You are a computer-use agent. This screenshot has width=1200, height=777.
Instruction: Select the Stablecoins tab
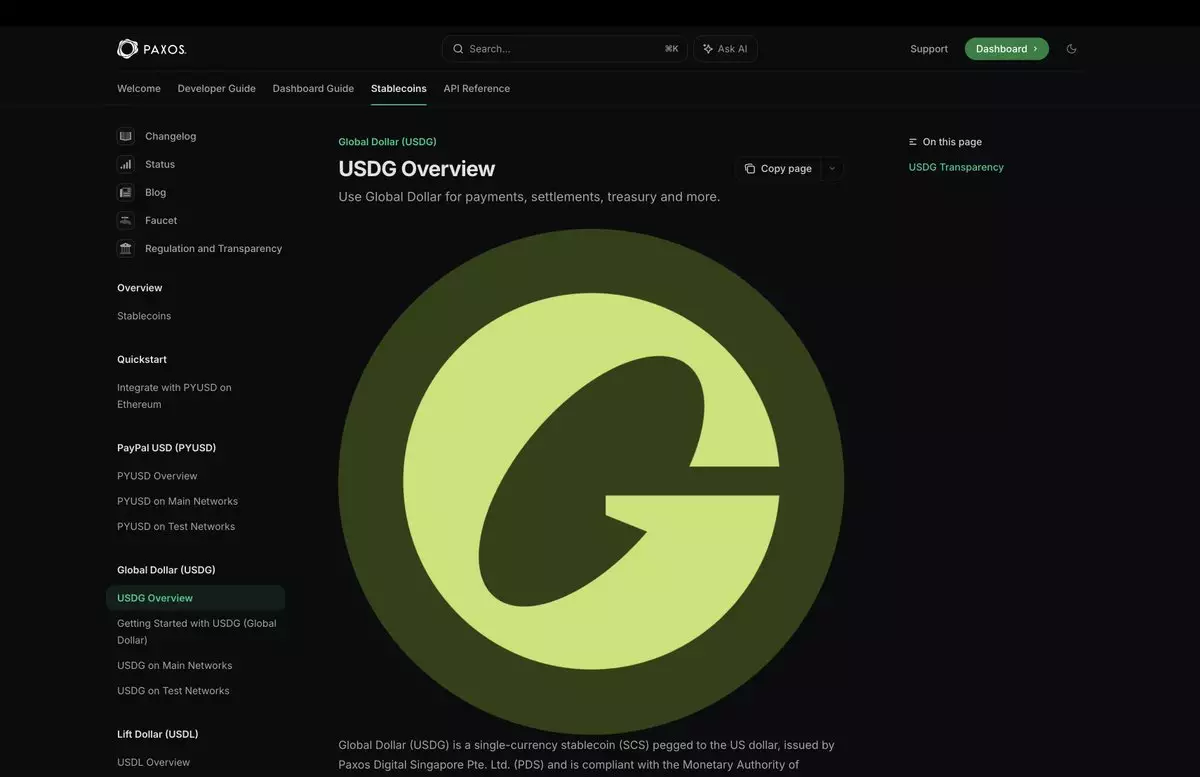point(399,89)
